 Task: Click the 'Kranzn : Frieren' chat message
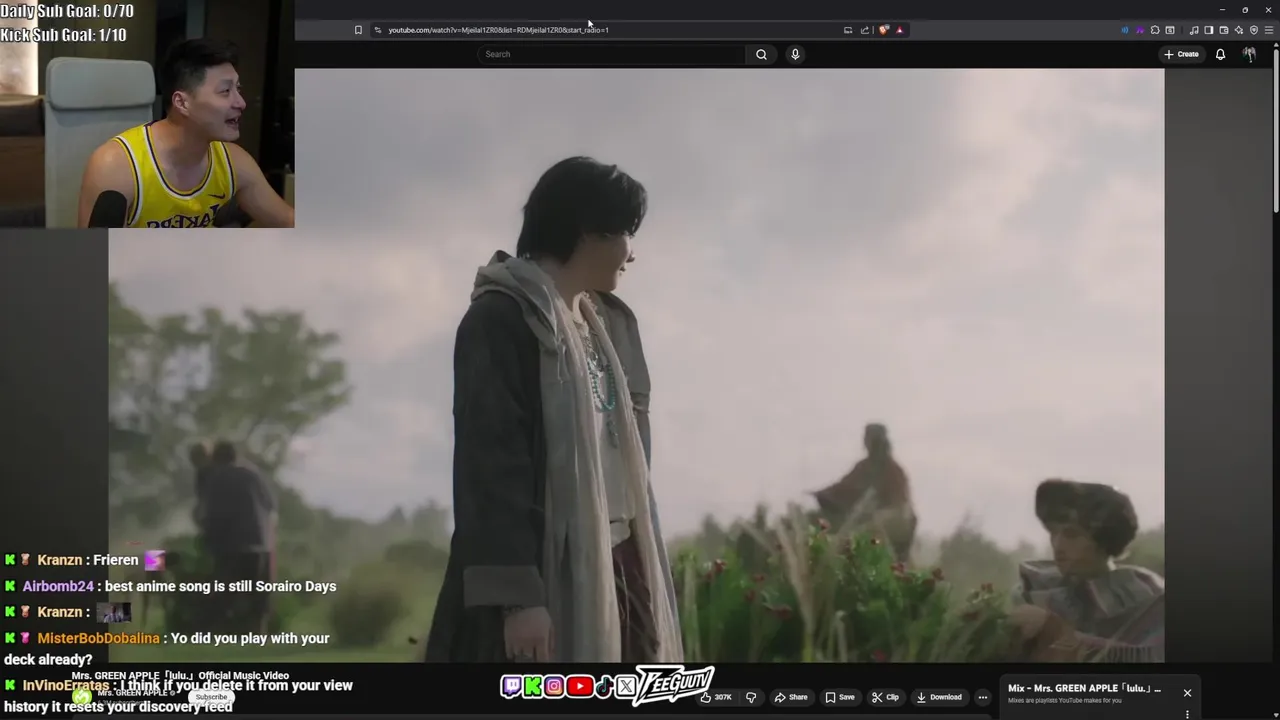point(88,560)
